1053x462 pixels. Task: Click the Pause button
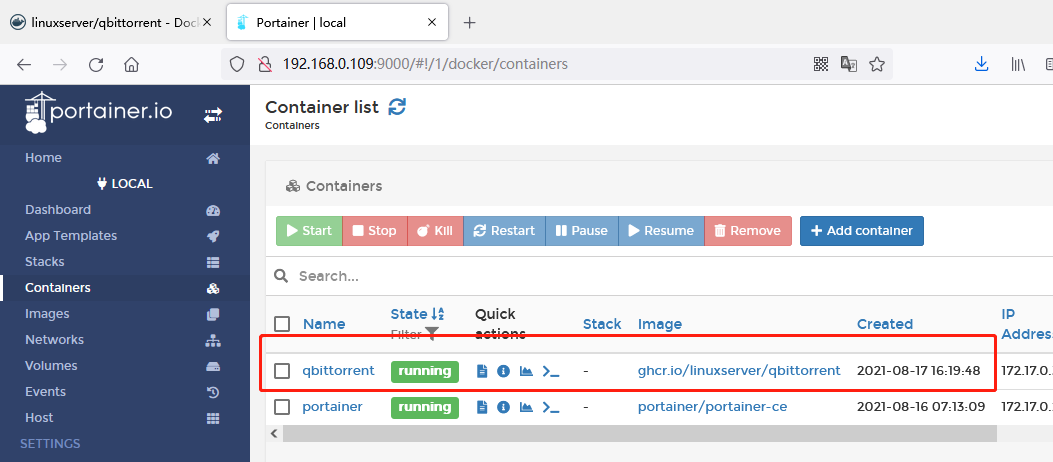[x=582, y=230]
